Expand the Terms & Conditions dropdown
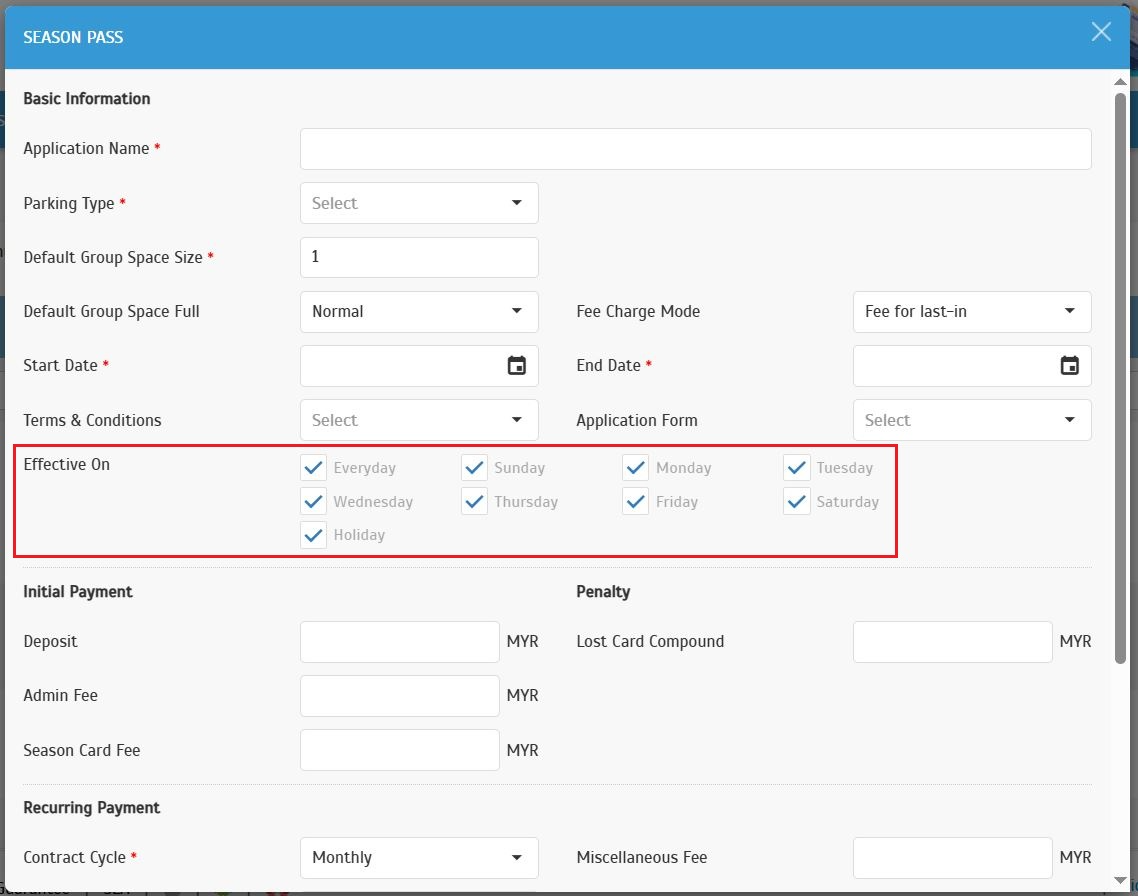This screenshot has height=896, width=1138. pos(419,420)
